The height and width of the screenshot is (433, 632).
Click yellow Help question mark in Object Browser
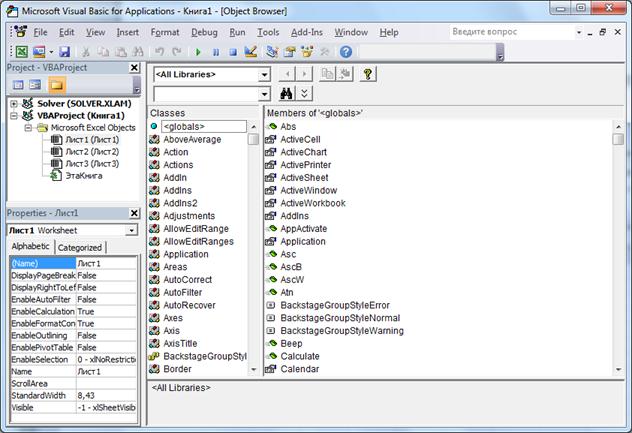tap(368, 74)
